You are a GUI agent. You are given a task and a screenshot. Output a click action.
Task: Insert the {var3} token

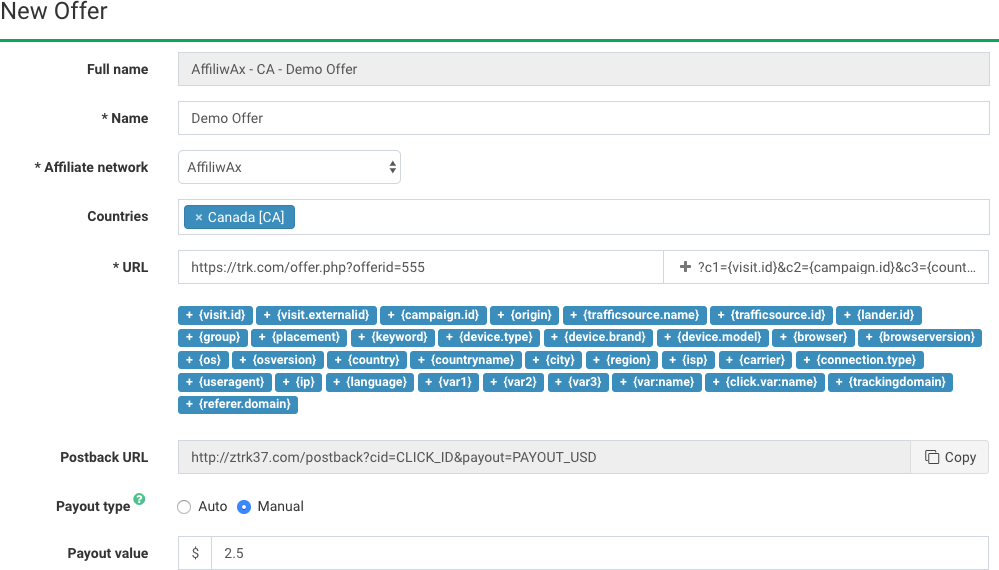coord(579,382)
